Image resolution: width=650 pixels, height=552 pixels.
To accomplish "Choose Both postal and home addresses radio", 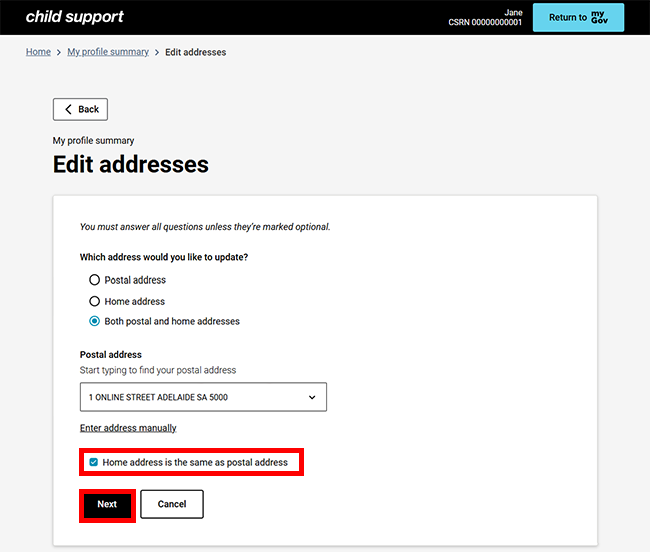I will click(x=95, y=322).
